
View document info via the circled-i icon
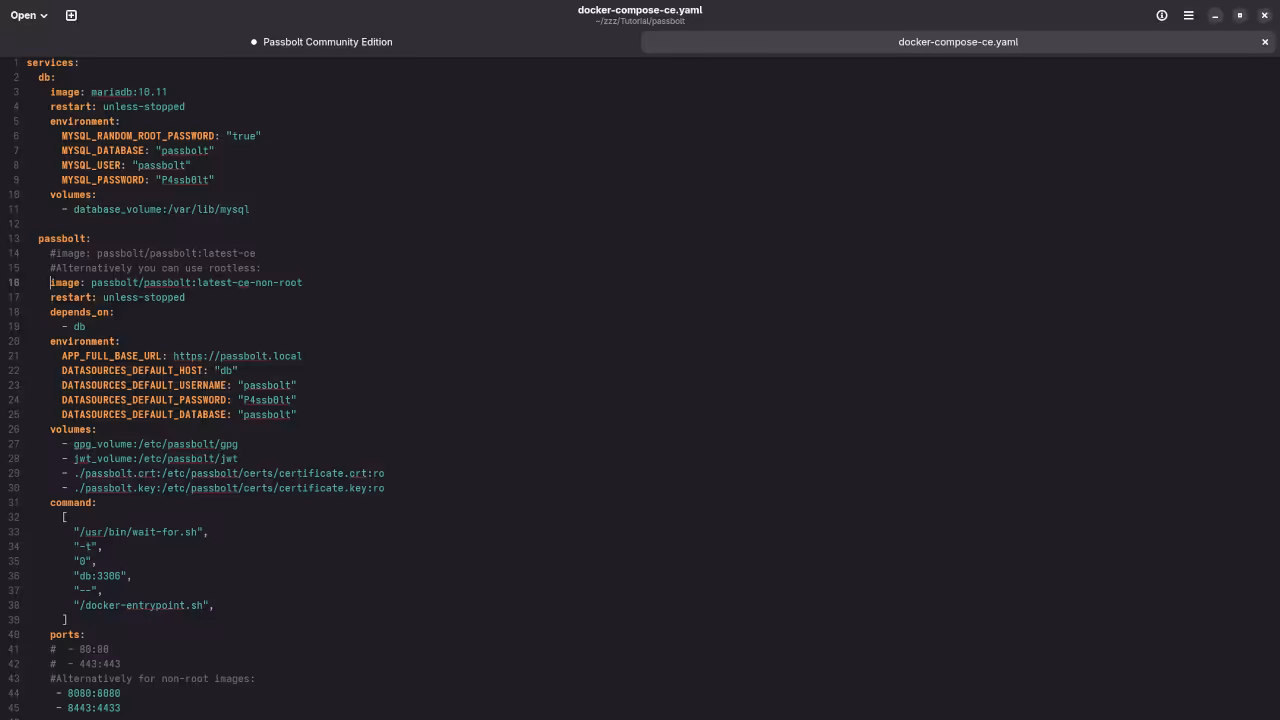(1161, 15)
